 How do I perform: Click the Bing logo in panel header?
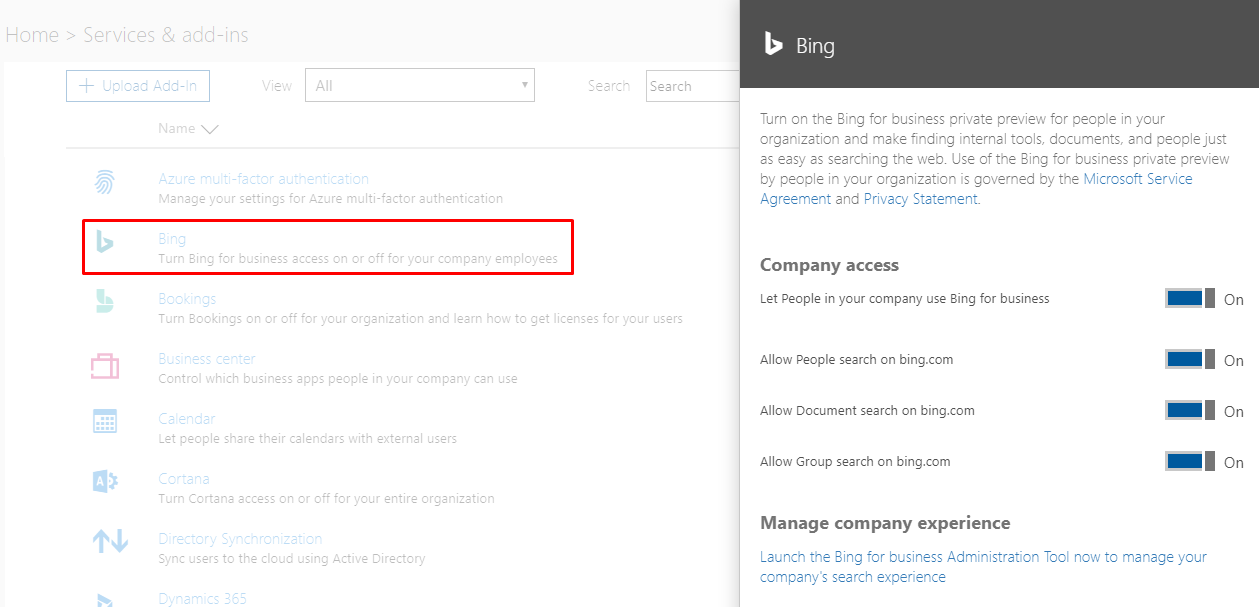click(x=773, y=44)
